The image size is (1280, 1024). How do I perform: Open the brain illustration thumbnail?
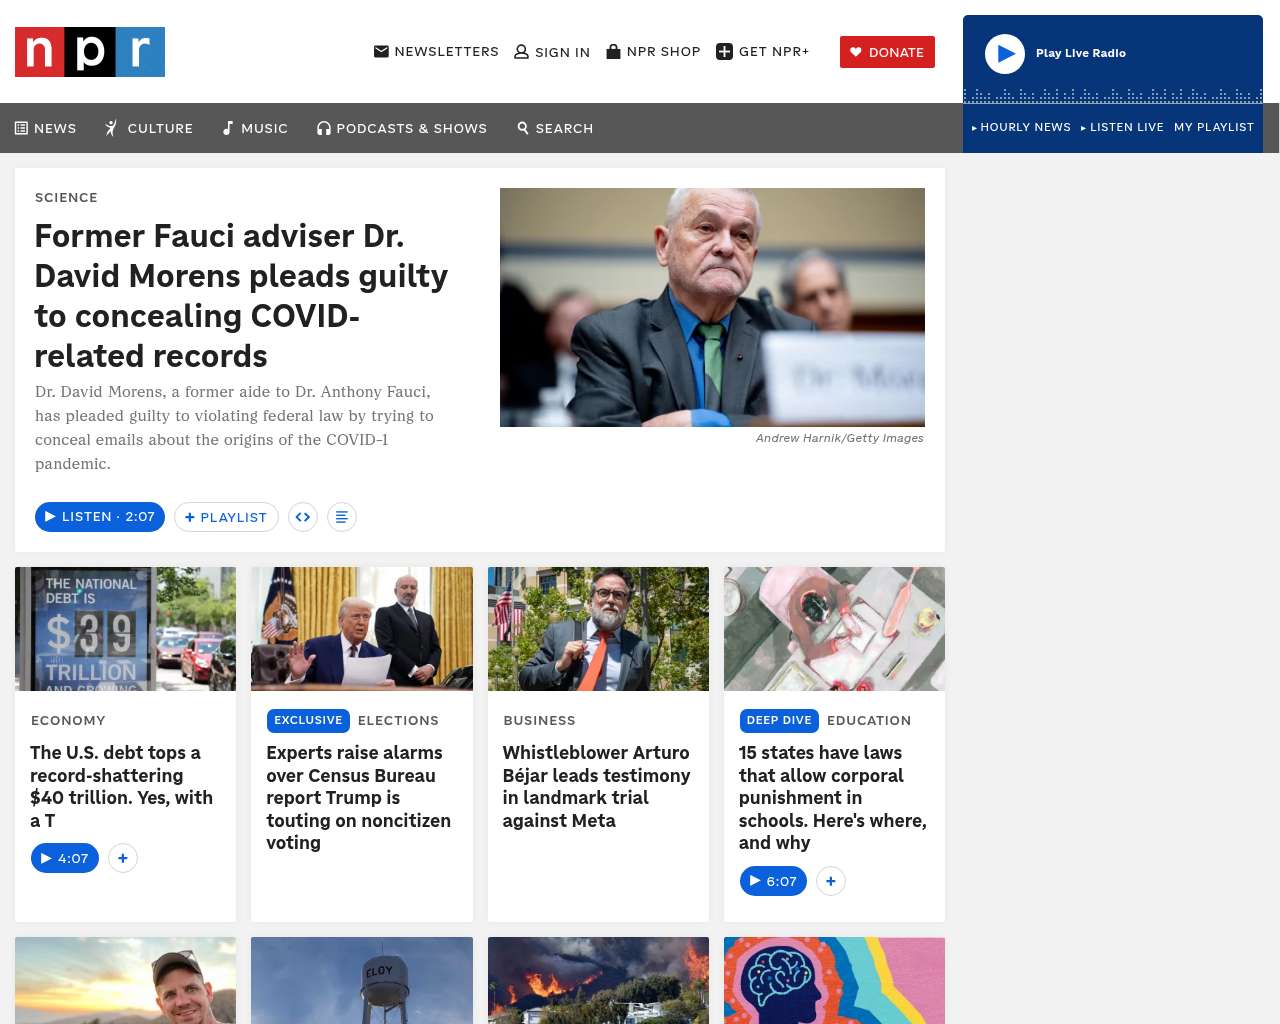coord(834,981)
